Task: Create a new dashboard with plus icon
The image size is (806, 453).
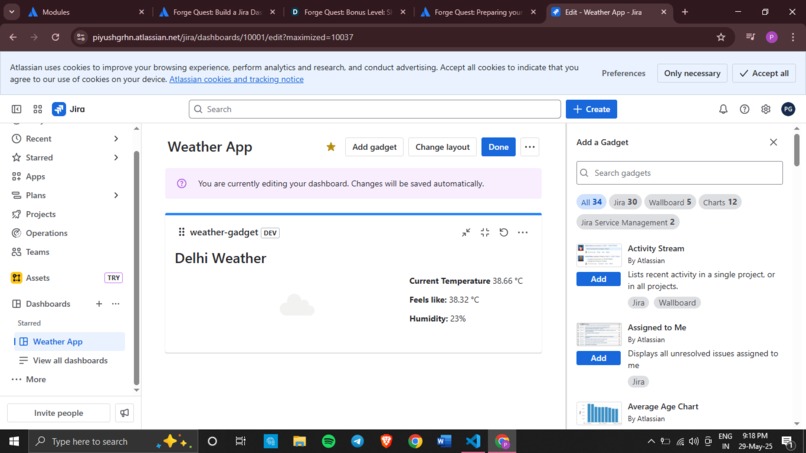Action: click(99, 304)
